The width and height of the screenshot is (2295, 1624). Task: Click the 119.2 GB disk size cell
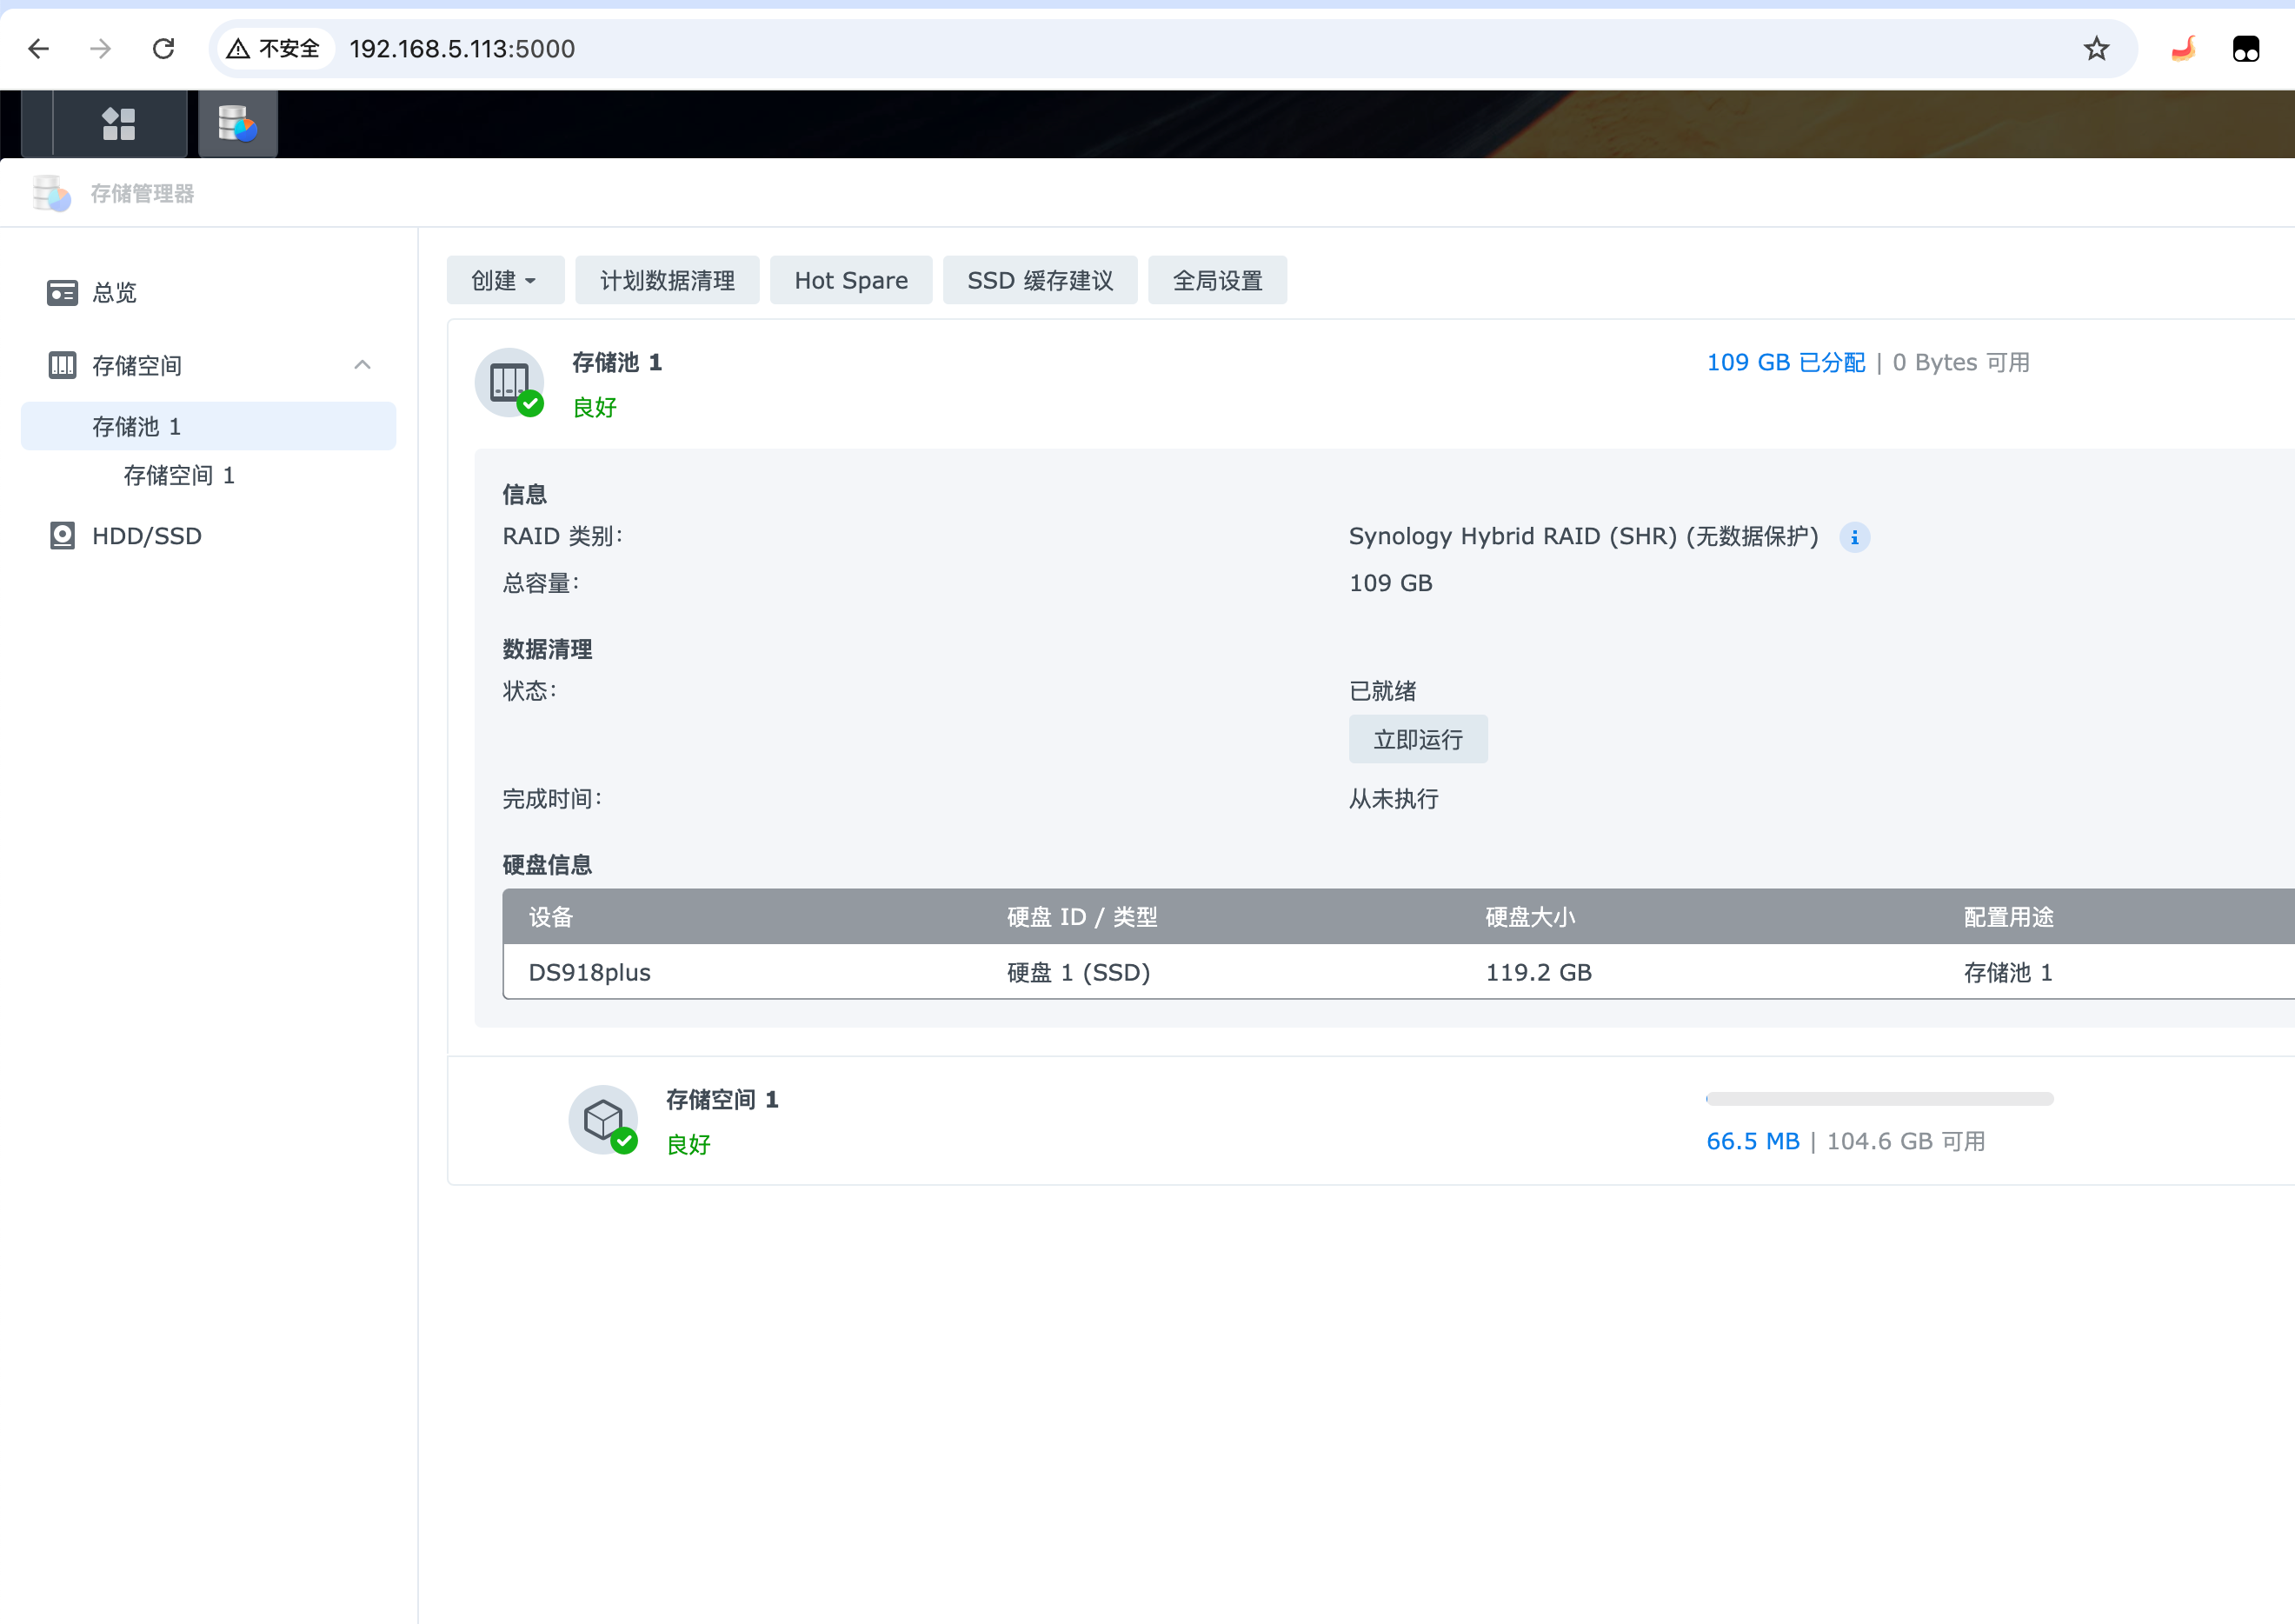[x=1538, y=972]
